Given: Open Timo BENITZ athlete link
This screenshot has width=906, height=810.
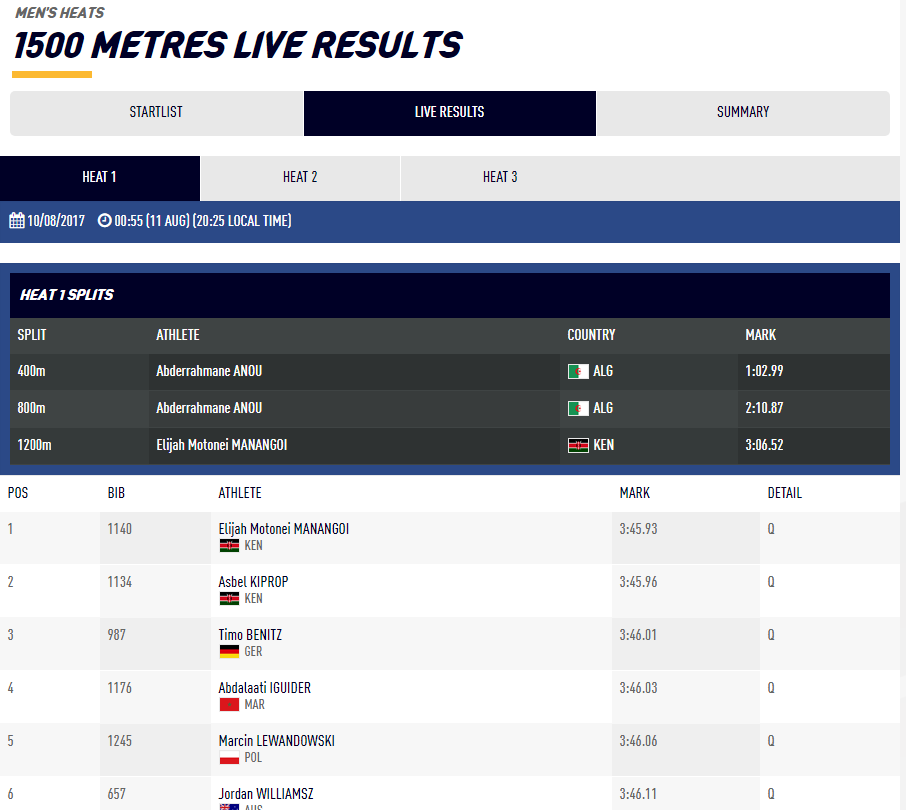Looking at the screenshot, I should [x=251, y=635].
